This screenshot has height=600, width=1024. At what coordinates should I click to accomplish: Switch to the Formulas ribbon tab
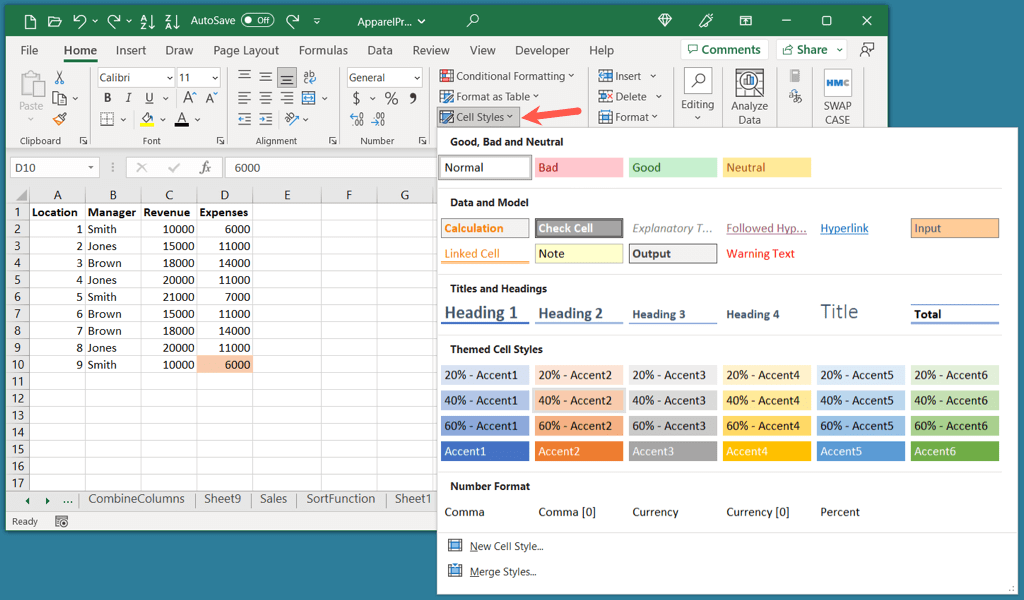(322, 49)
